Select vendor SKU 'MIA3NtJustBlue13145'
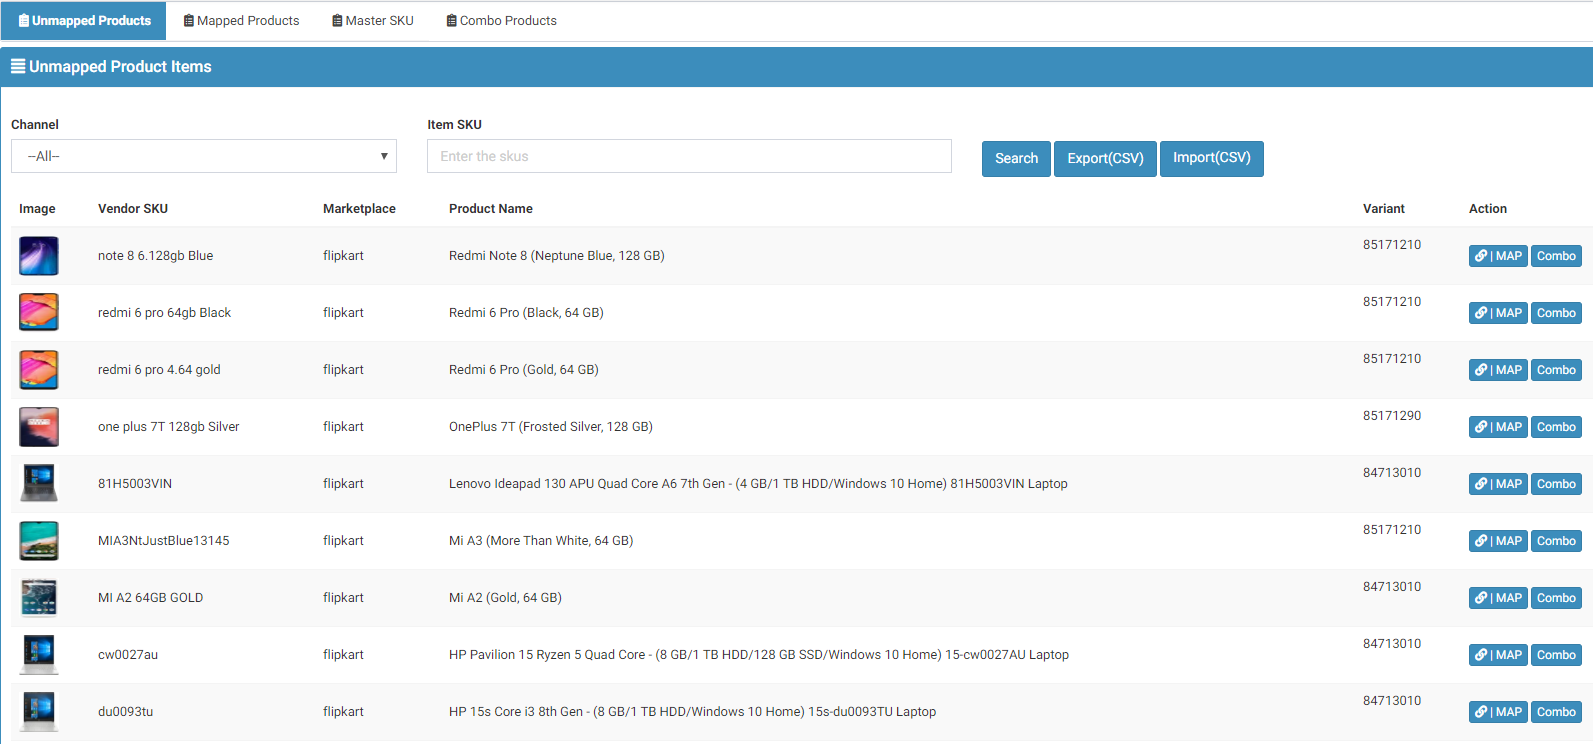This screenshot has width=1593, height=744. click(164, 541)
